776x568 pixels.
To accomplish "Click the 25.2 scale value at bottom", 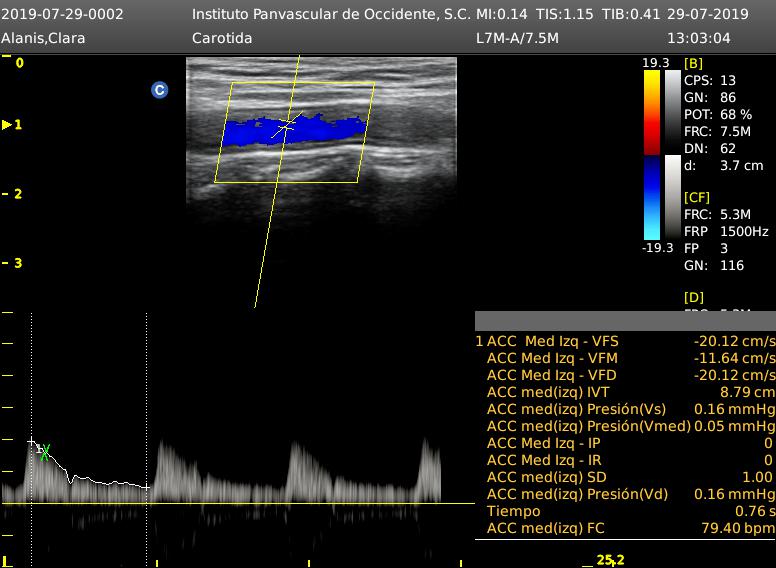I will (610, 560).
